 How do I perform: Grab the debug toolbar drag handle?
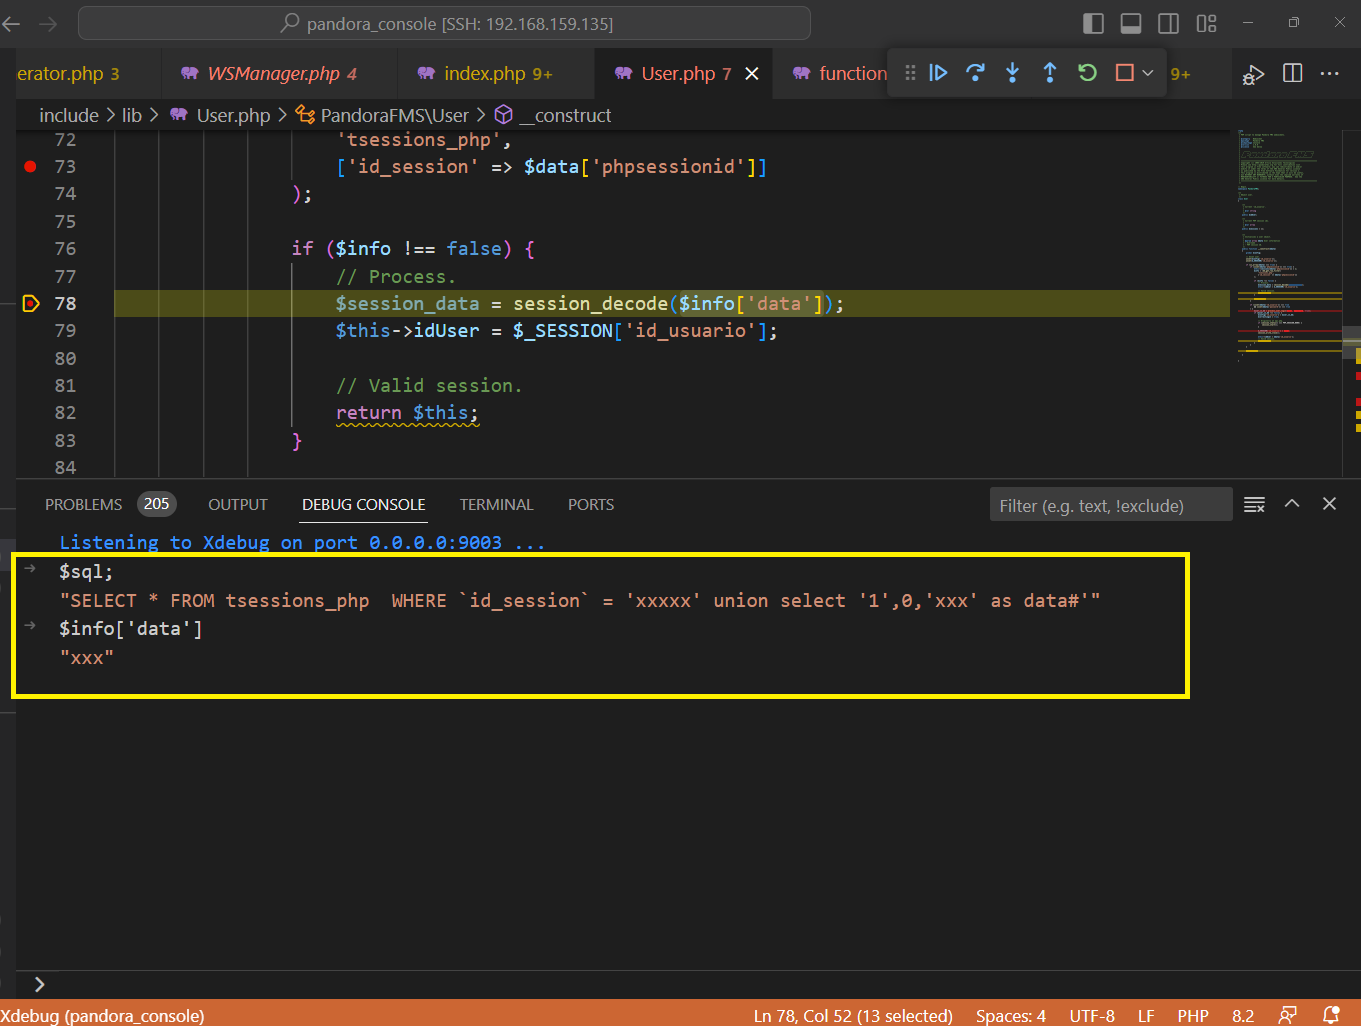coord(910,73)
